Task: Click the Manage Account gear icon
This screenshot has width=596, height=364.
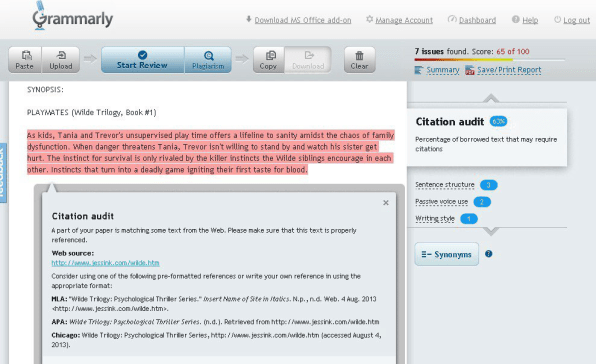Action: [x=369, y=19]
